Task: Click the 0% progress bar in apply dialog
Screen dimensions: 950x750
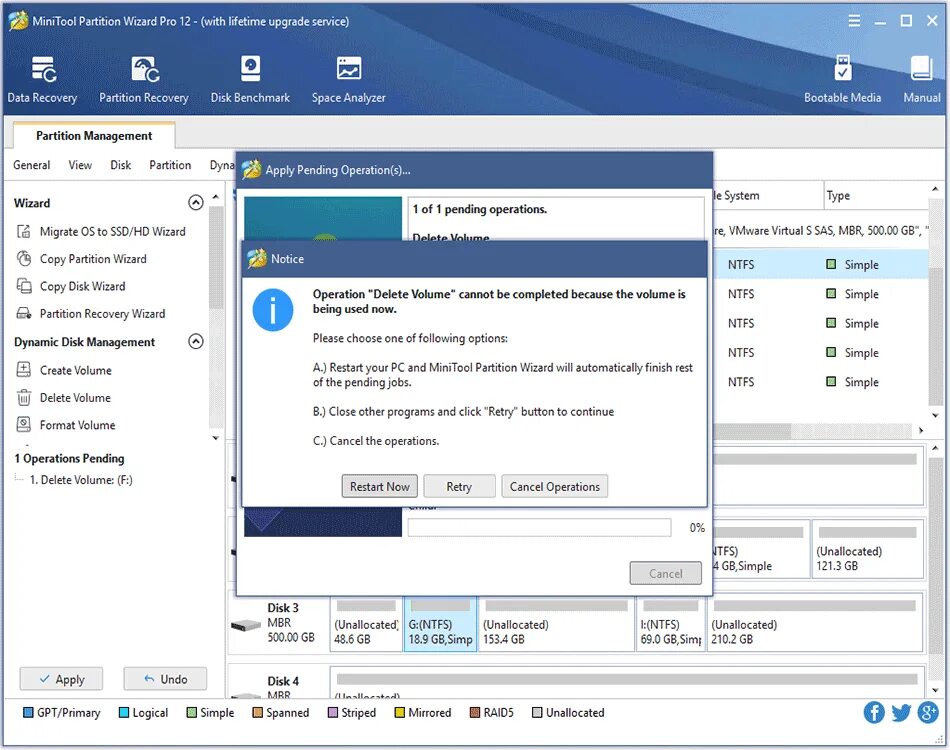Action: [x=539, y=528]
